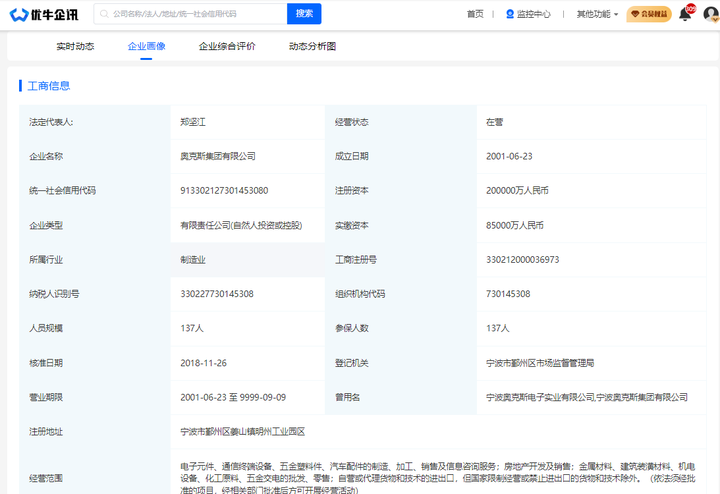Expand the 其他功能 dropdown
720x494 pixels.
point(597,14)
